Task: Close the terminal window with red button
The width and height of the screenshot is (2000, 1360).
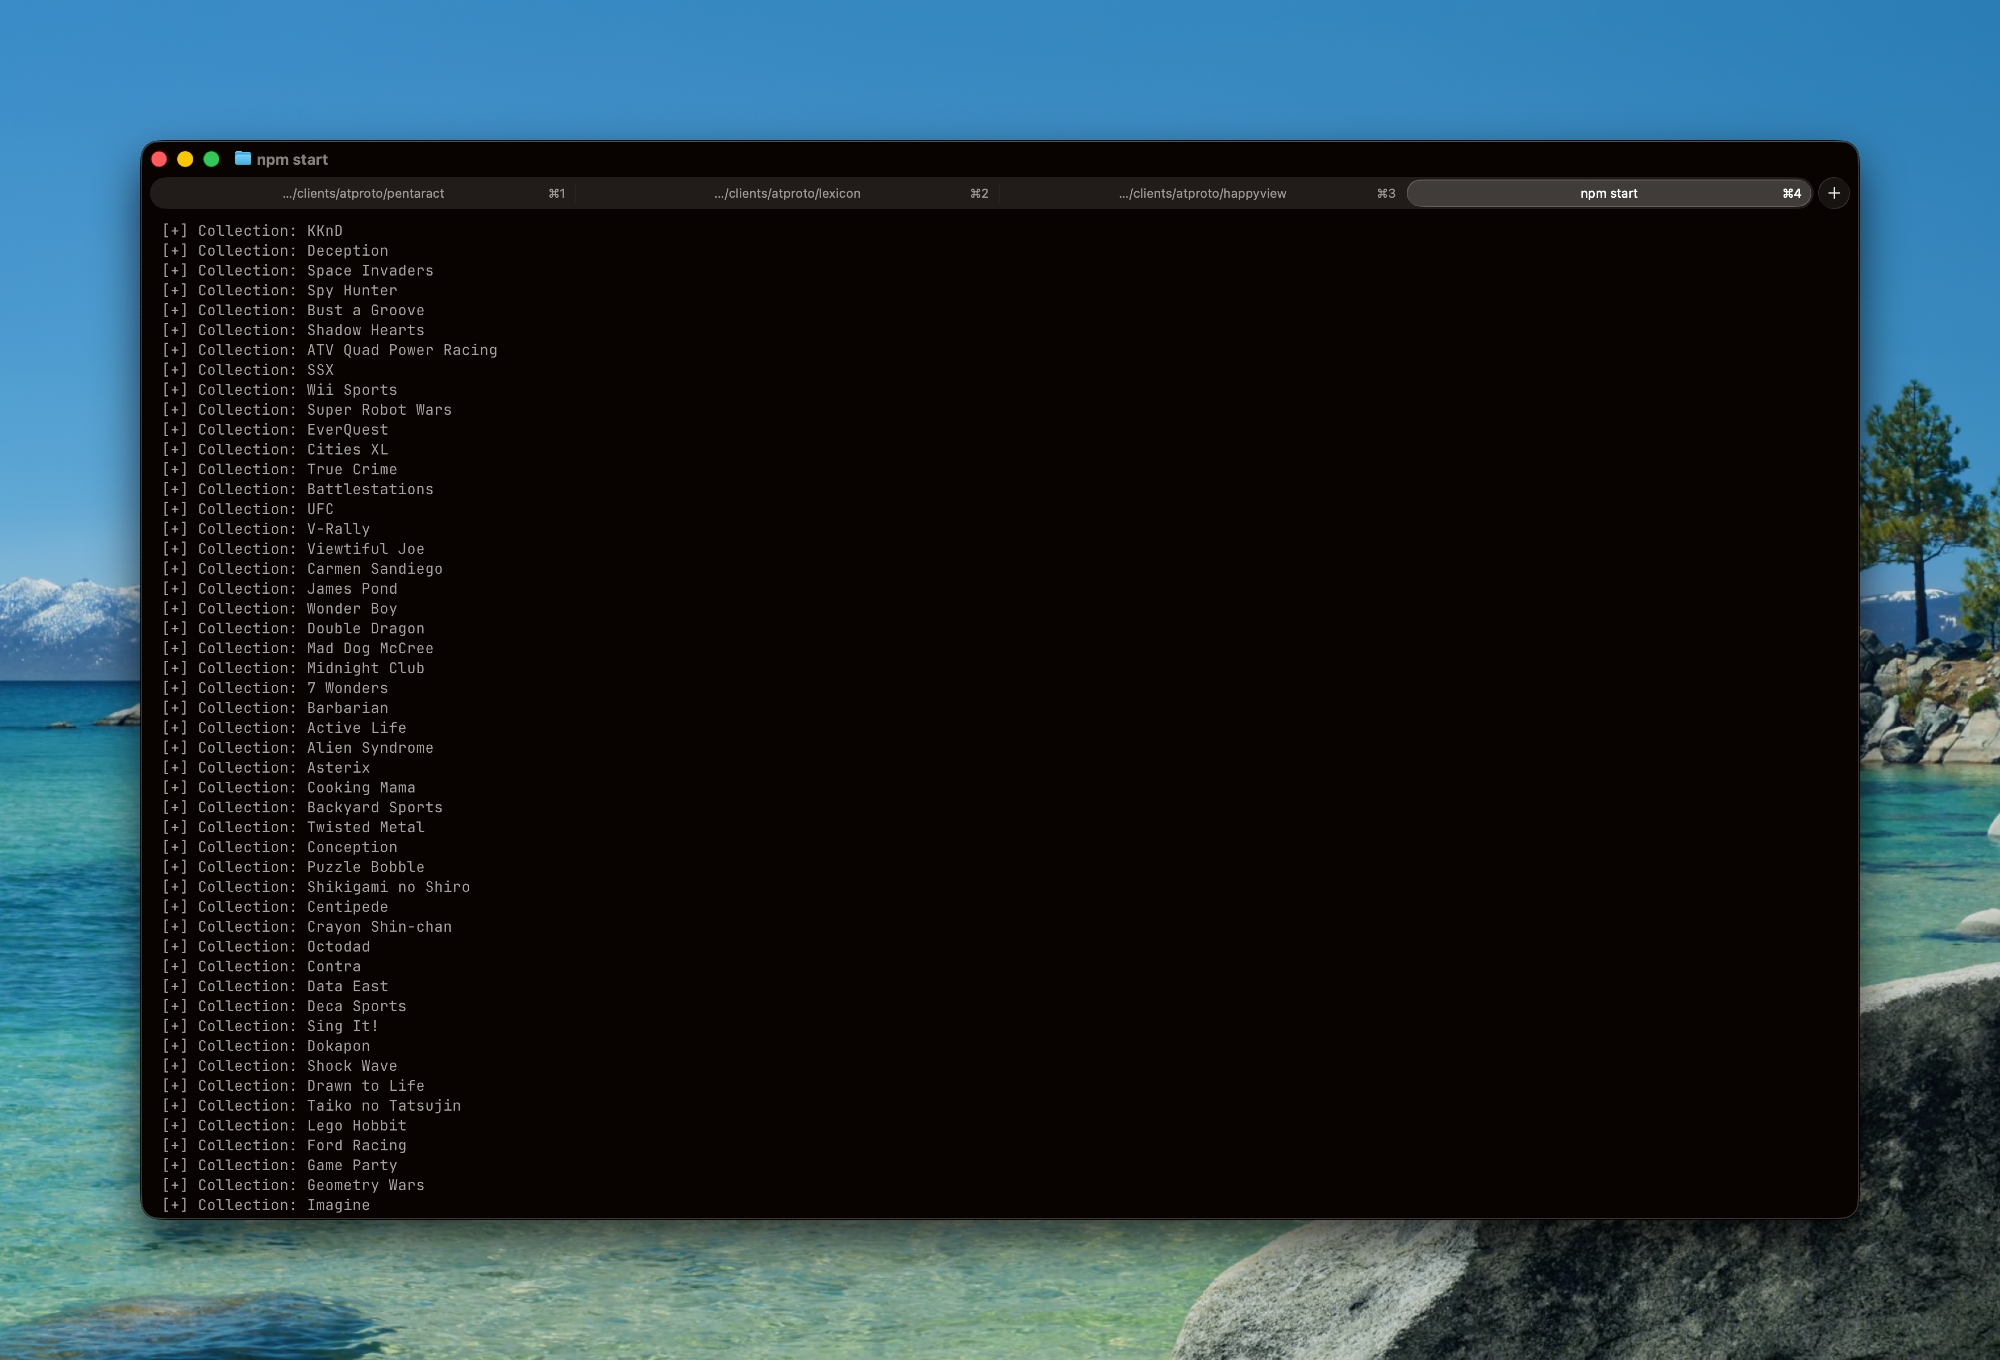Action: pos(159,159)
